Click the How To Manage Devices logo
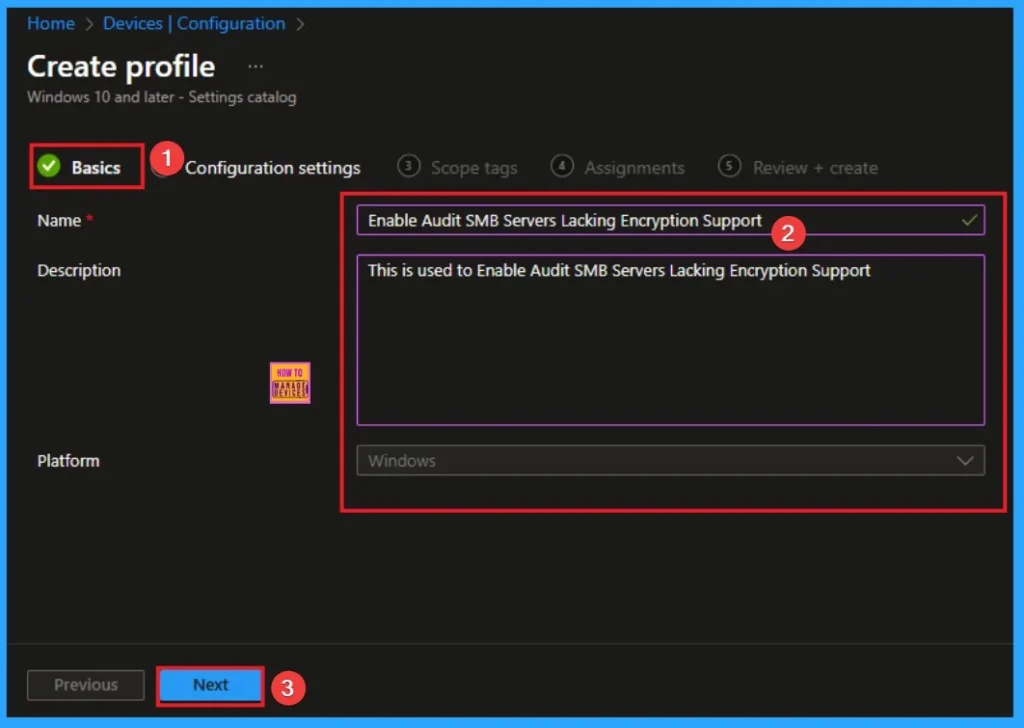 pyautogui.click(x=290, y=383)
